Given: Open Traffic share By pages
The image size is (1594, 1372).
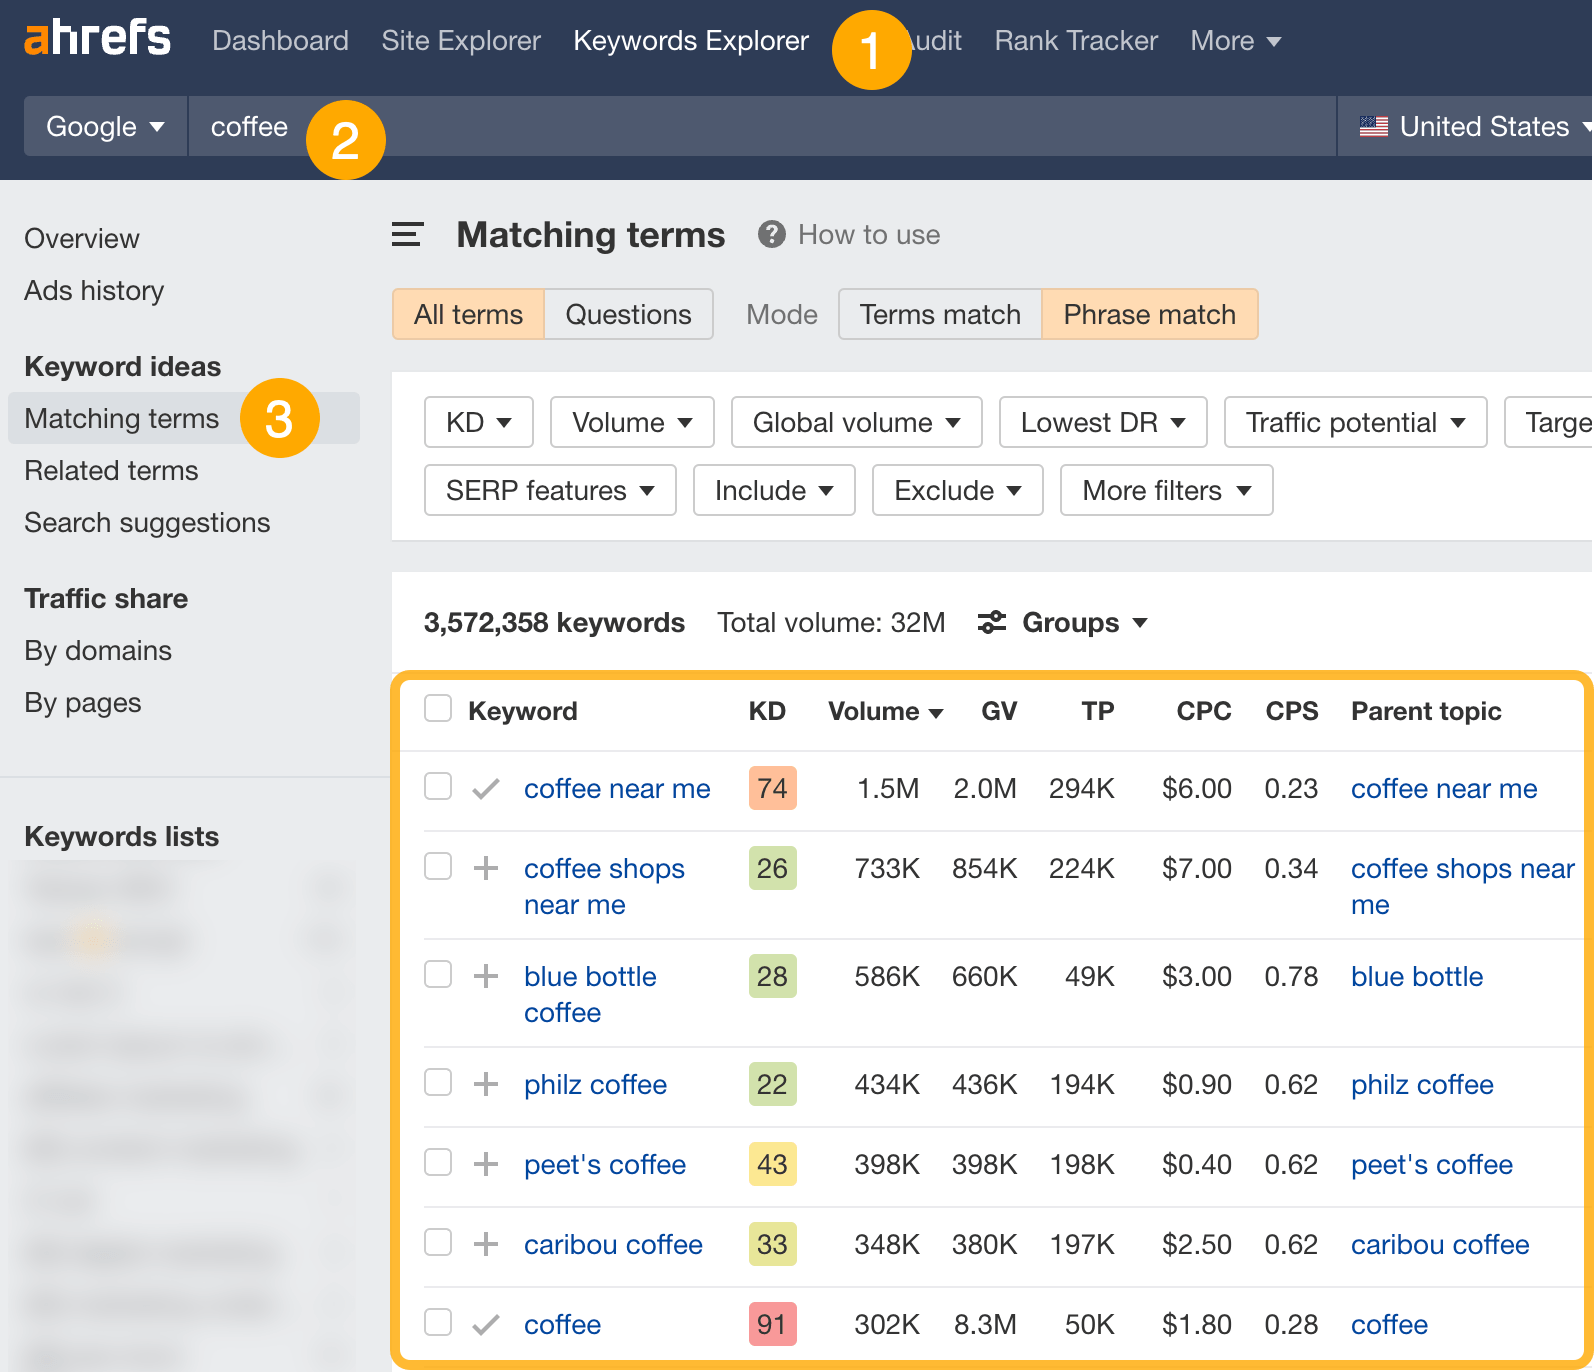Looking at the screenshot, I should (83, 703).
